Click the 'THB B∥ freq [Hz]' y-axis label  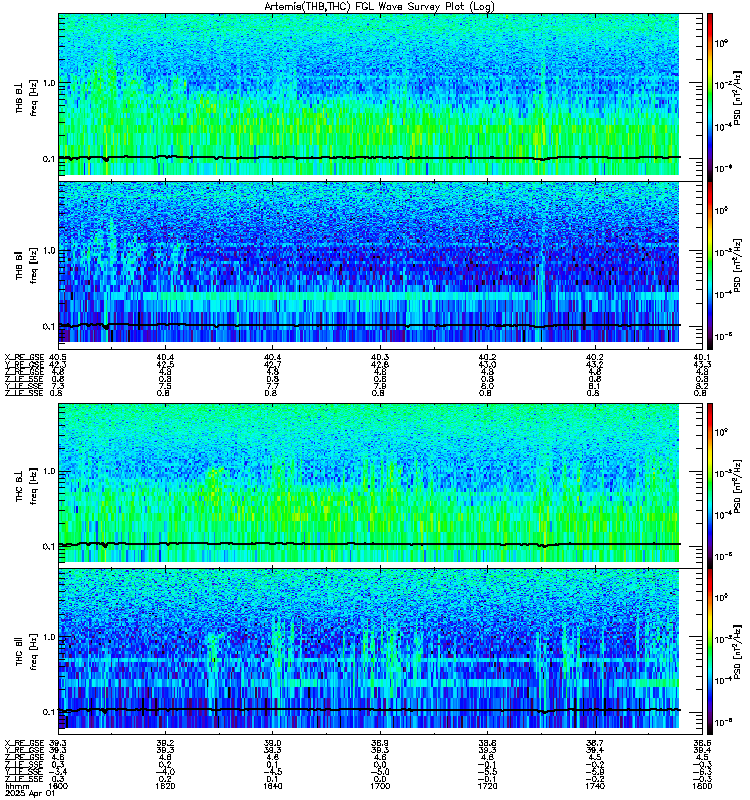(x=27, y=265)
